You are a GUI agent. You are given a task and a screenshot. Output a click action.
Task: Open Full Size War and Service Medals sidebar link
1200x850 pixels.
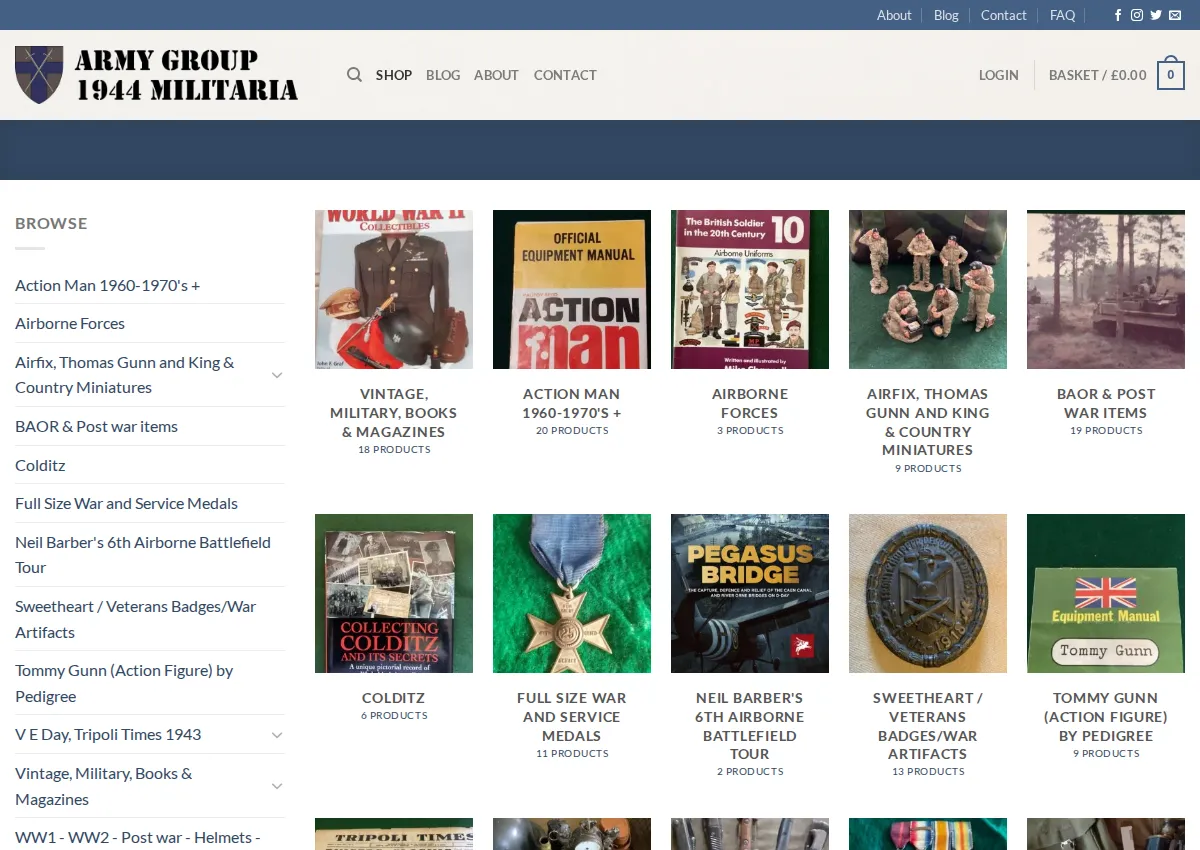tap(126, 503)
